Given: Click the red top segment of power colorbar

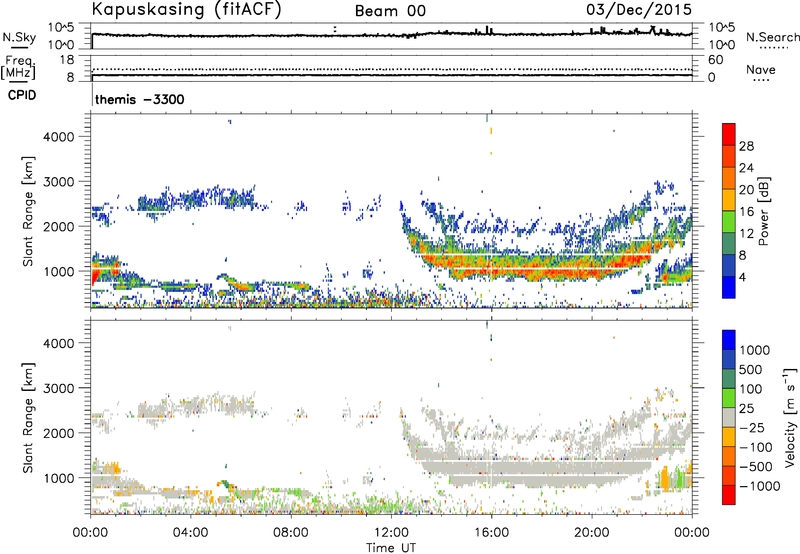Looking at the screenshot, I should coord(729,135).
